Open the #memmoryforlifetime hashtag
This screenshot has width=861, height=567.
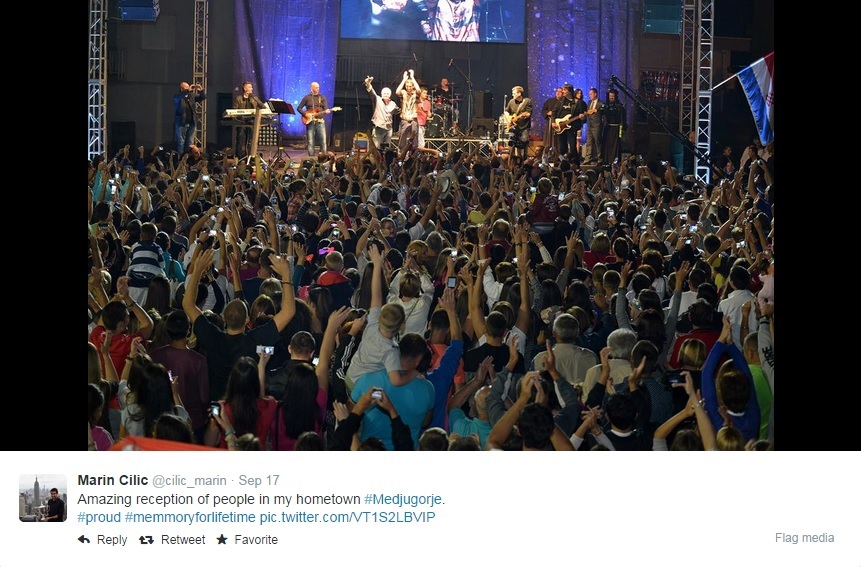pyautogui.click(x=190, y=518)
